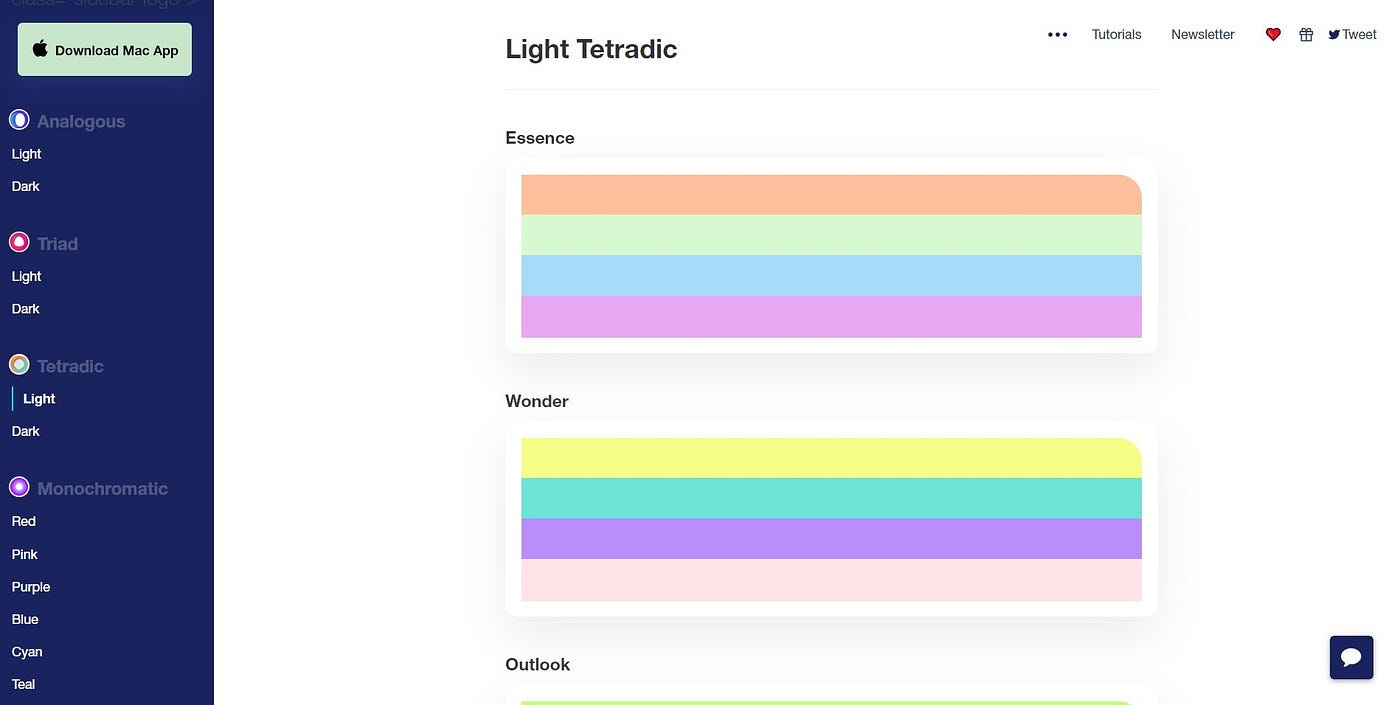The height and width of the screenshot is (705, 1400).
Task: Click the Tetradic circle icon in sidebar
Action: (x=18, y=364)
